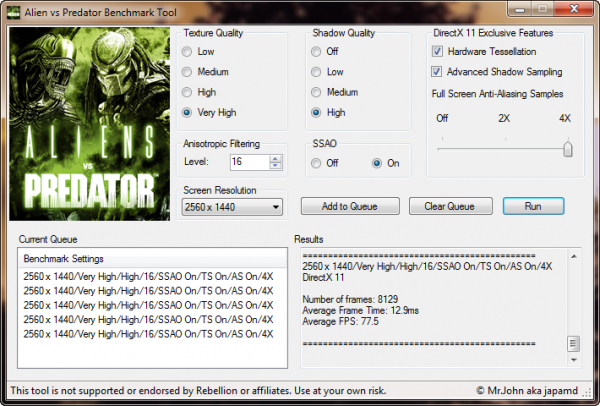600x406 pixels.
Task: Select the first queue entry
Action: [148, 276]
